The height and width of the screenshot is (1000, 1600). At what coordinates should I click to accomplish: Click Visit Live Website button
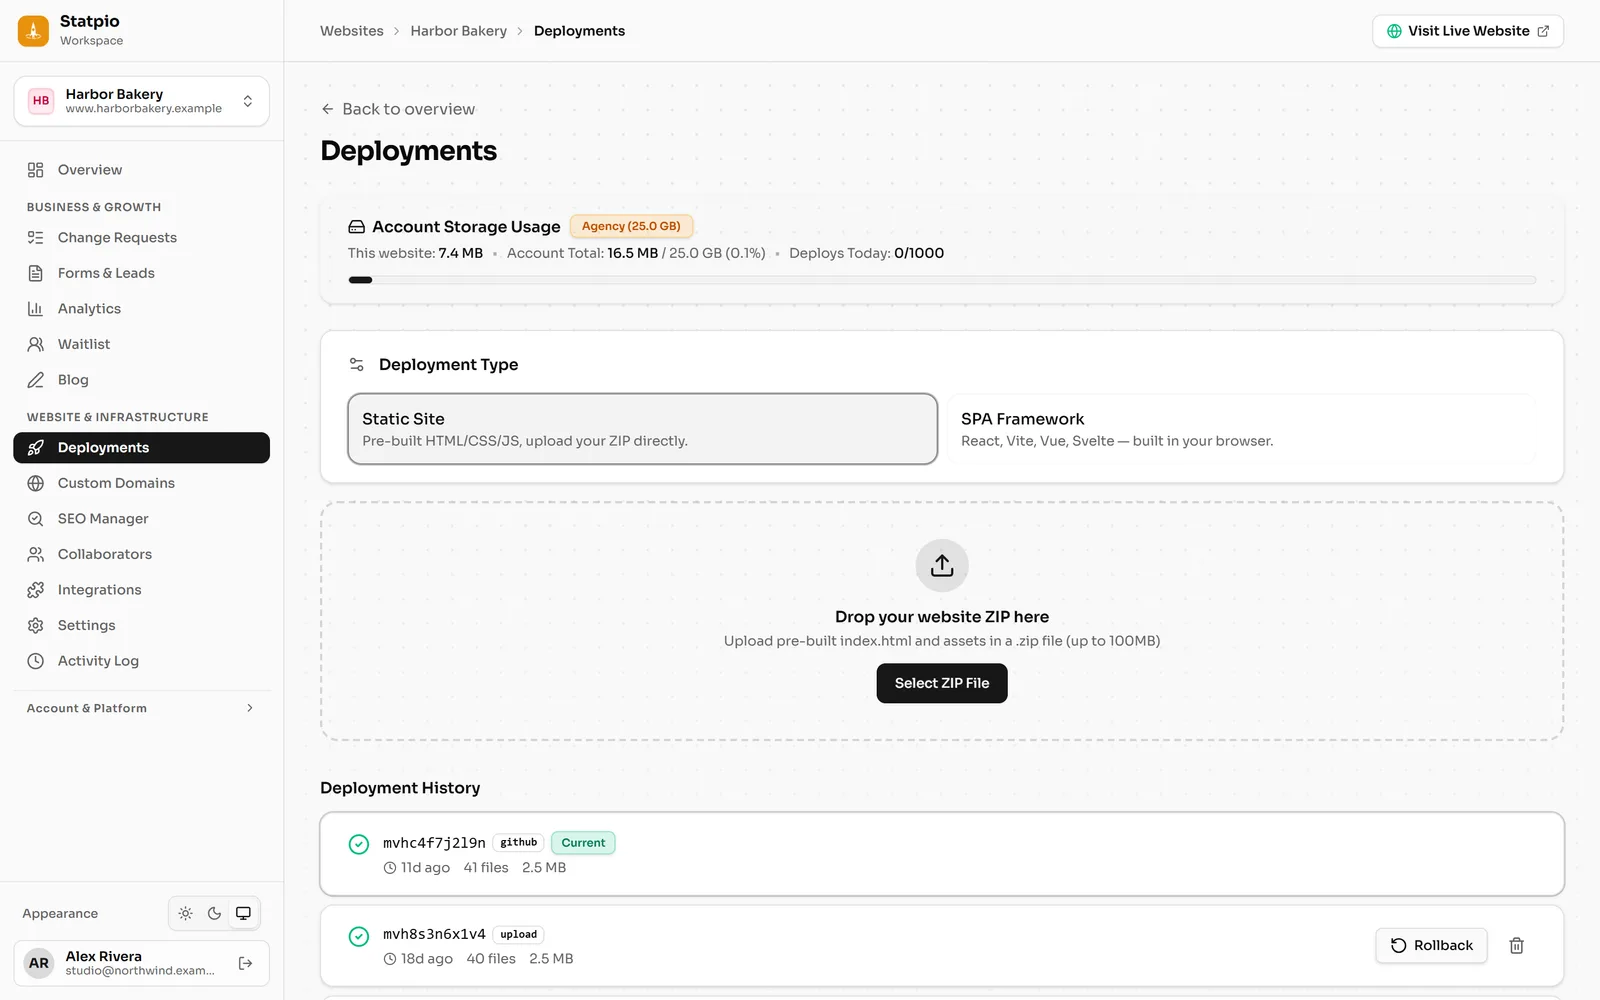(x=1467, y=31)
